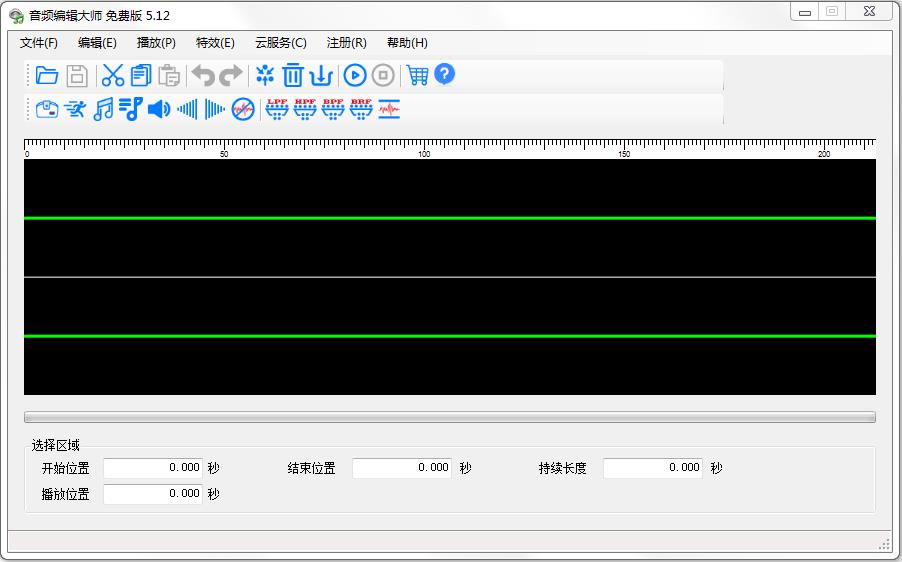Click the 结束位置 end position field

point(402,468)
